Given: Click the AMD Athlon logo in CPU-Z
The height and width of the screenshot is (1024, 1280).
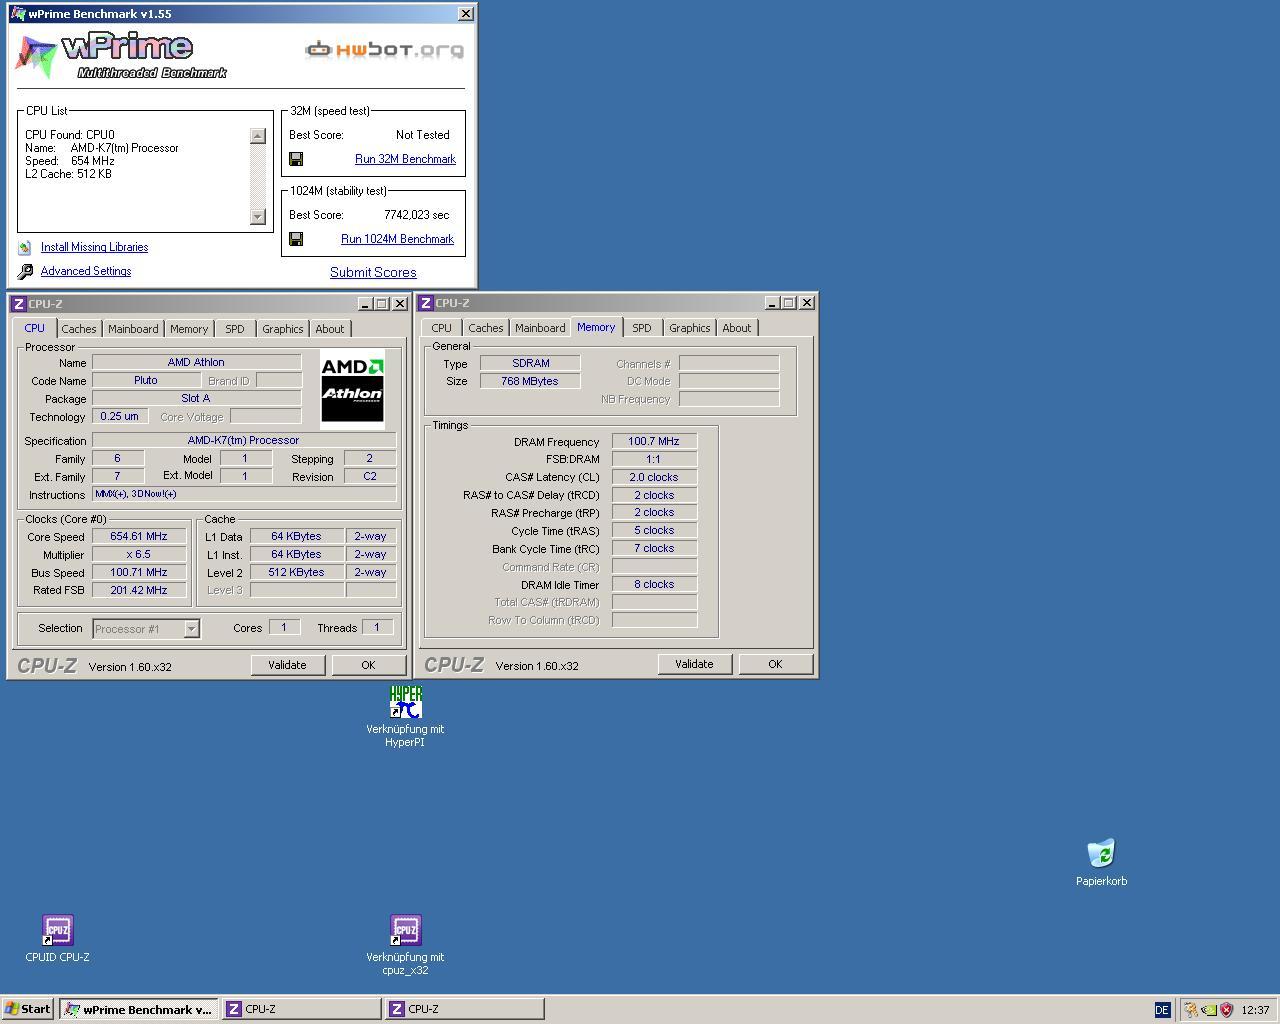Looking at the screenshot, I should click(x=352, y=390).
